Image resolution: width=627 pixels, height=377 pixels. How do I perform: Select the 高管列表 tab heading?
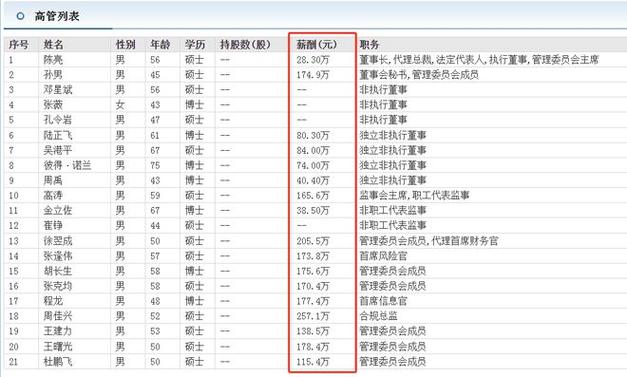coord(57,16)
